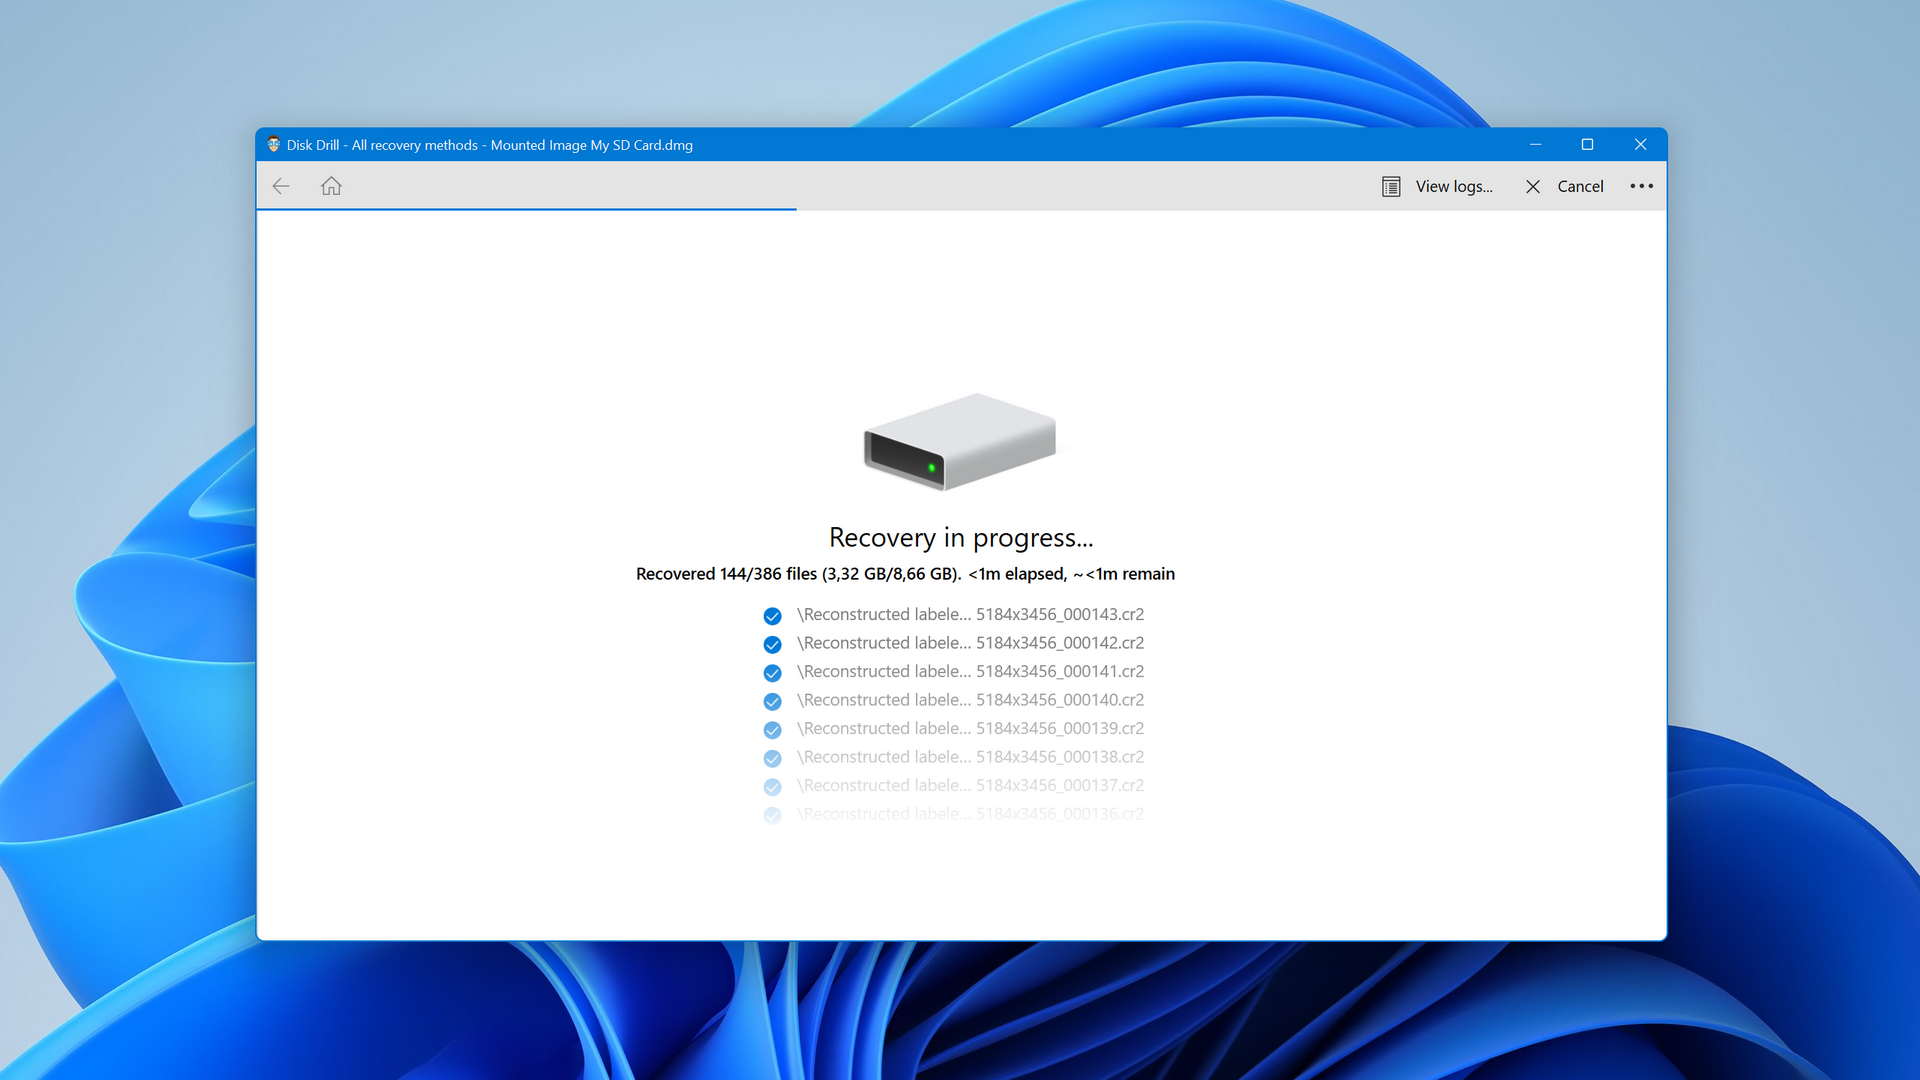Viewport: 1920px width, 1080px height.
Task: Go back using the arrow icon
Action: tap(281, 186)
